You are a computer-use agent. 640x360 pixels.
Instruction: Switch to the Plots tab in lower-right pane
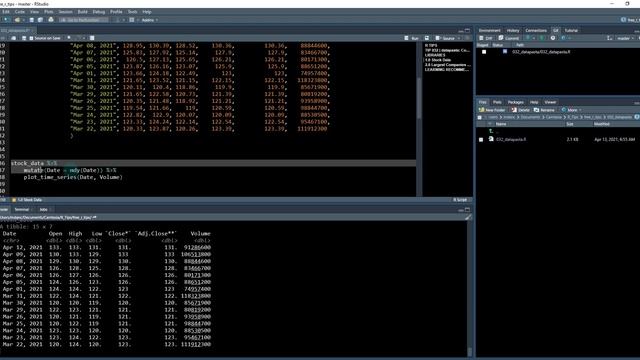(x=497, y=102)
